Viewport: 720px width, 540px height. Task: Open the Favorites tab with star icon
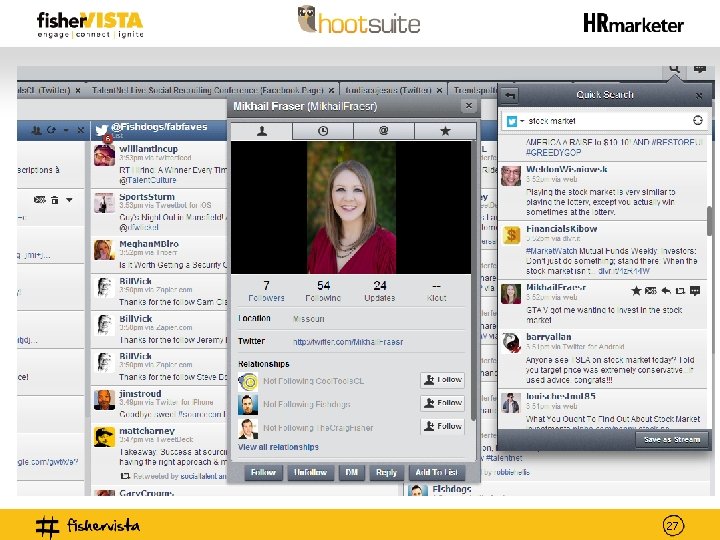coord(445,131)
